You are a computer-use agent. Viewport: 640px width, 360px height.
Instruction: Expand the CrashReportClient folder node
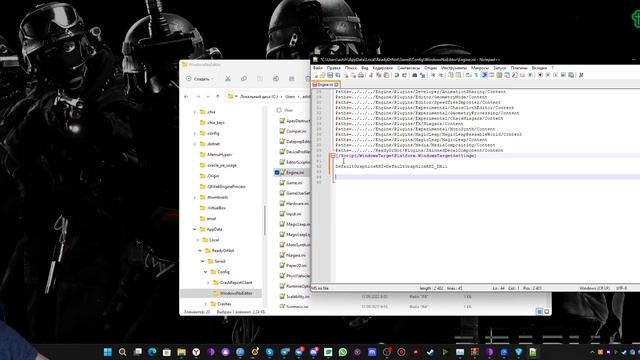208,282
